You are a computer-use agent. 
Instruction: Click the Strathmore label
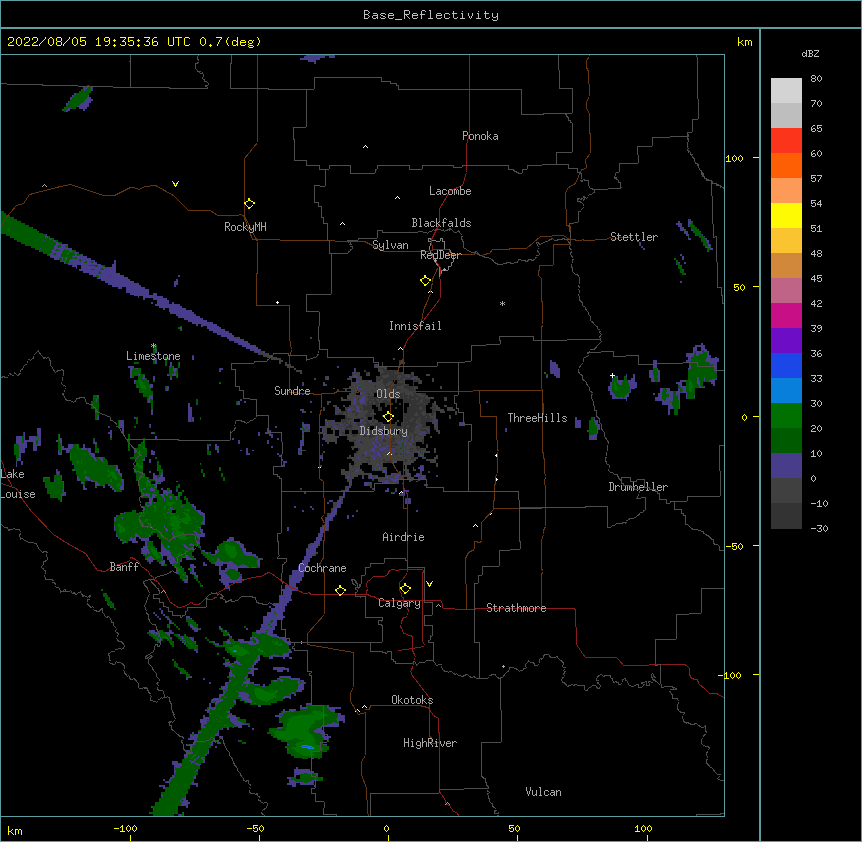tap(516, 608)
